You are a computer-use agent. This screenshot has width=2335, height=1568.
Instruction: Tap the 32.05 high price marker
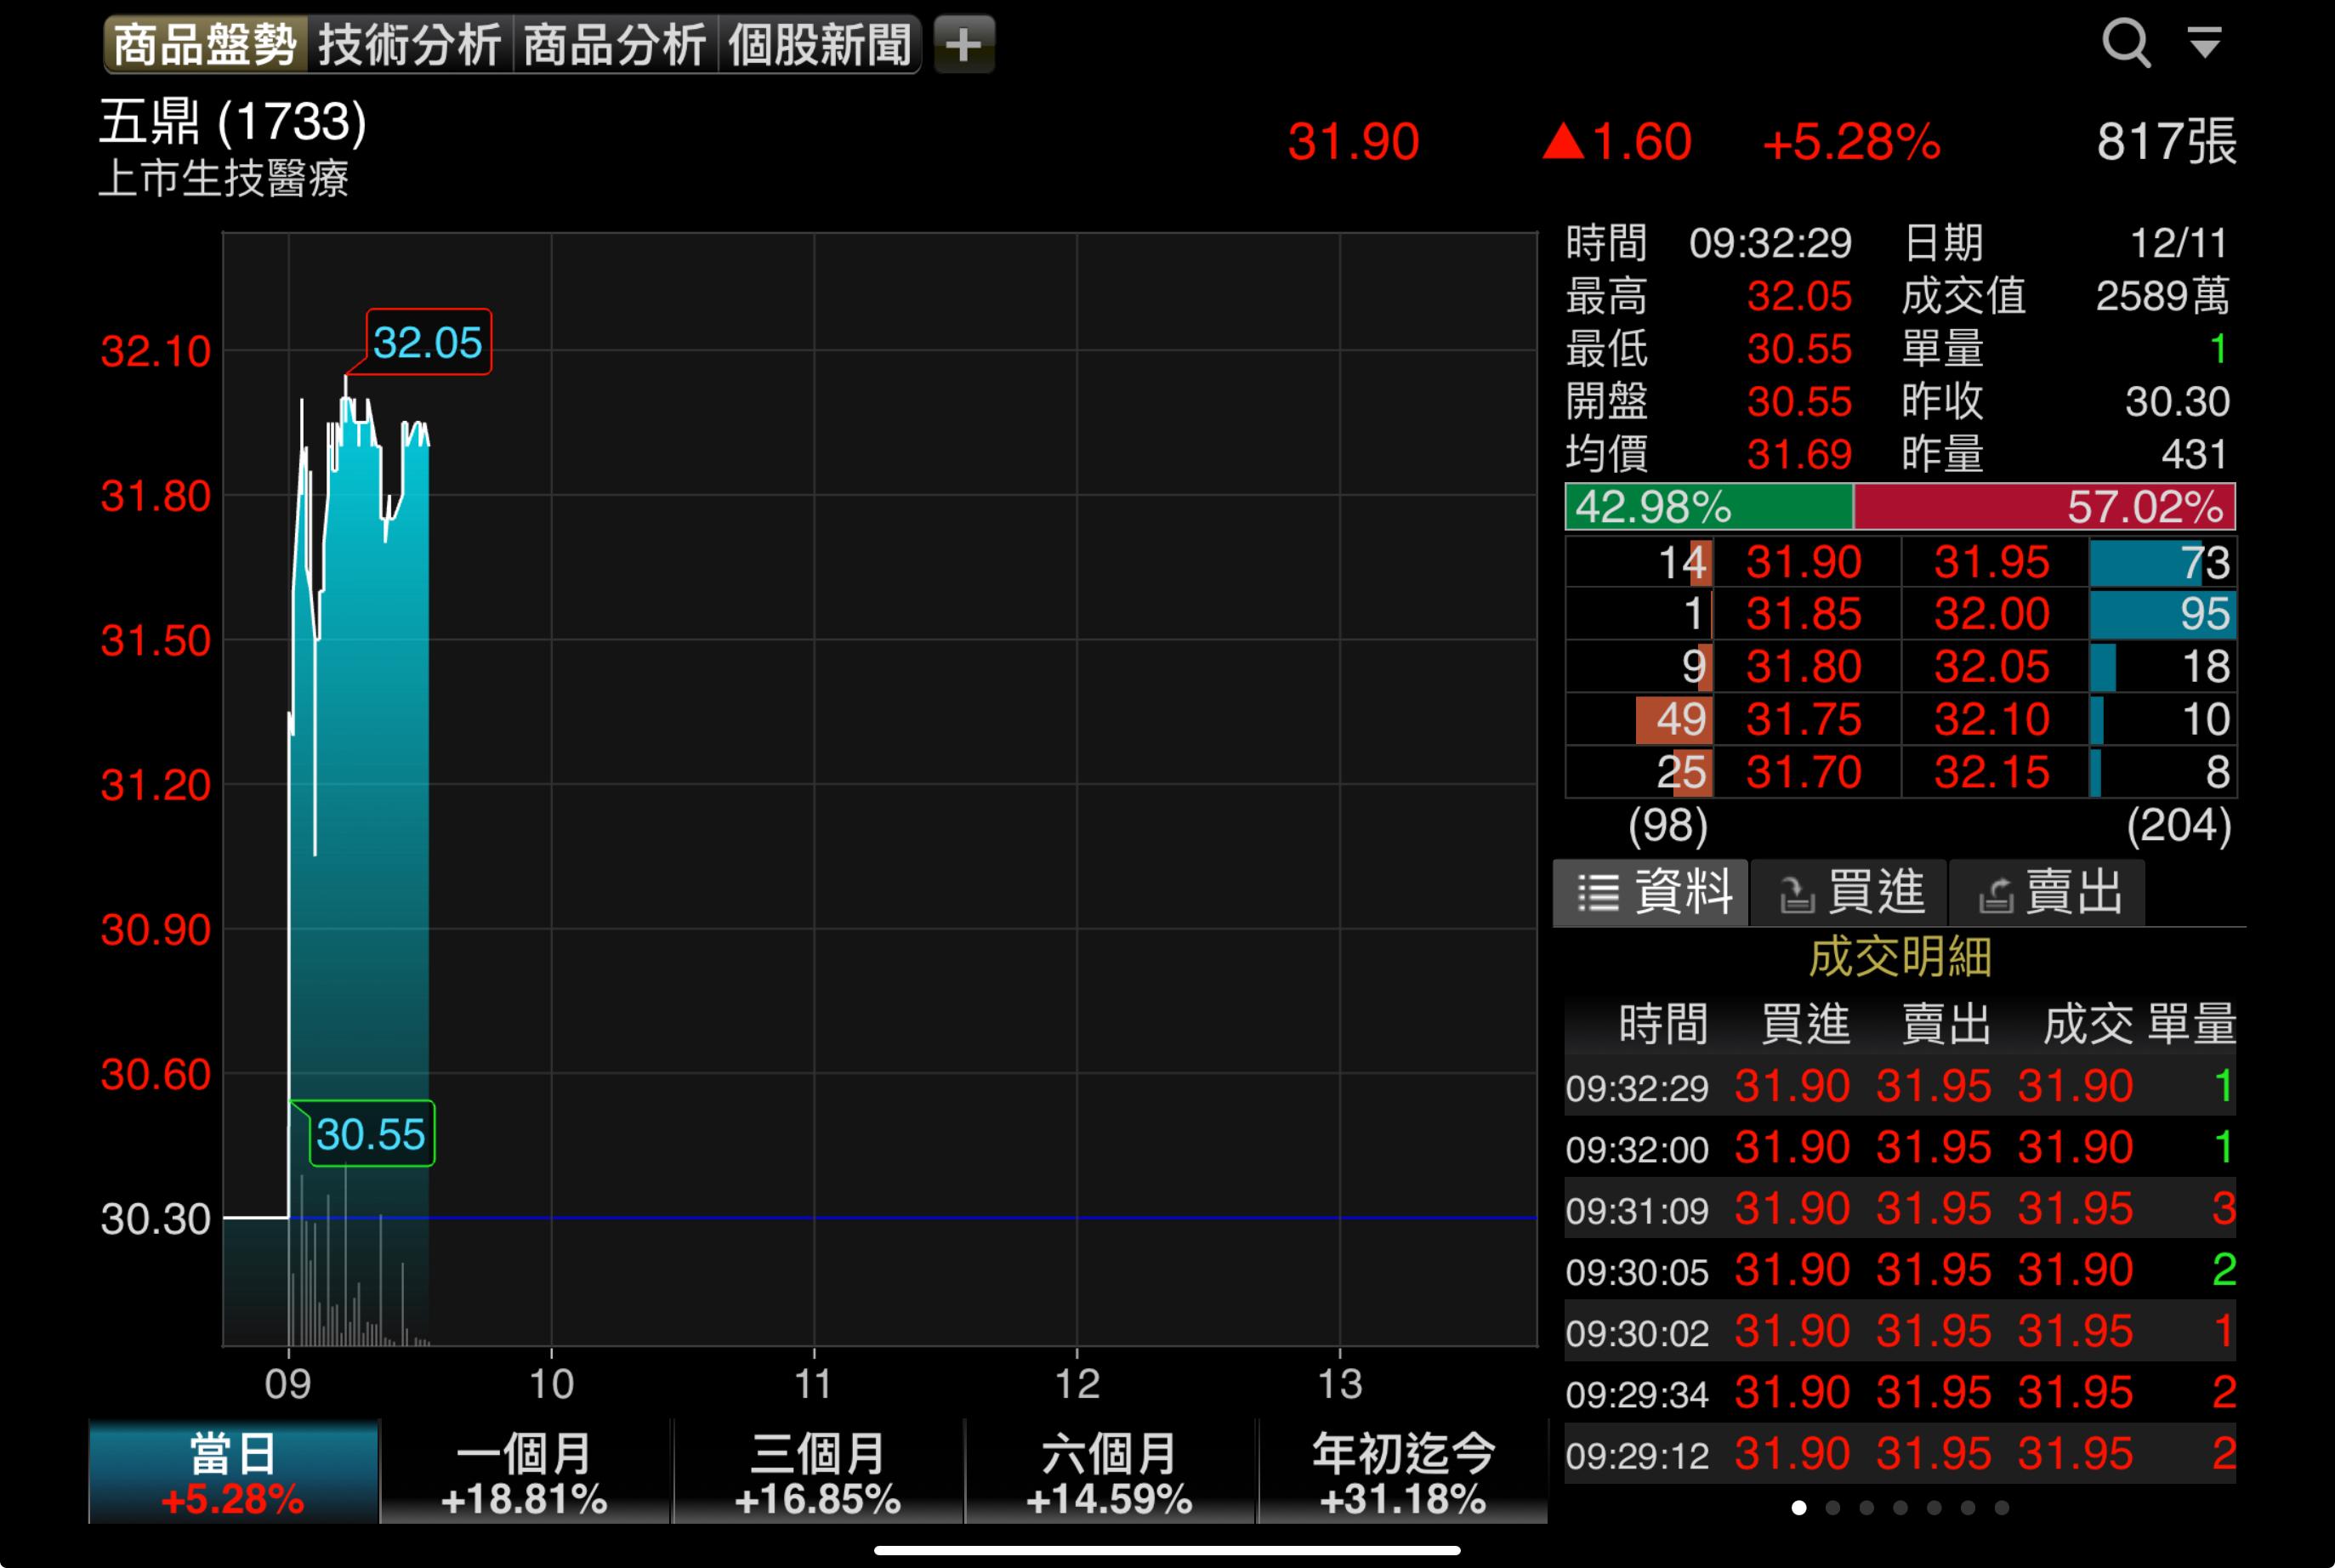coord(428,343)
